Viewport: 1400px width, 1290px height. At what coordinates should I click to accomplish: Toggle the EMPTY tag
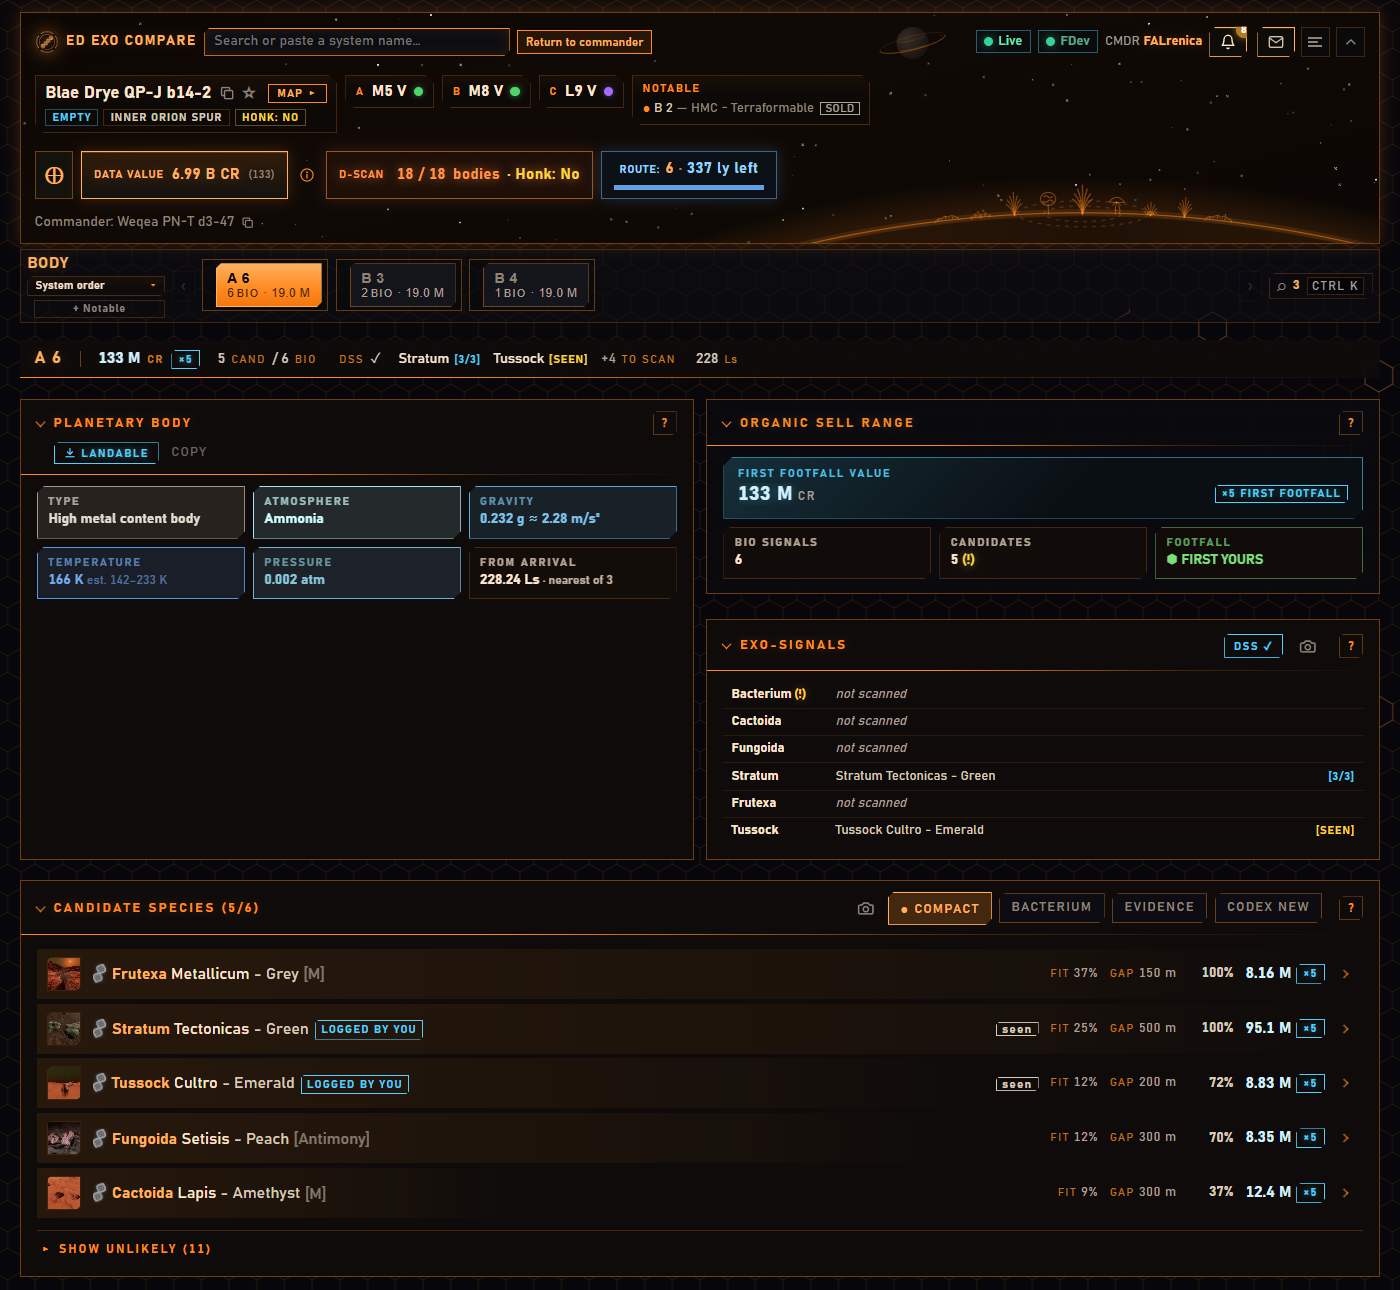tap(72, 117)
